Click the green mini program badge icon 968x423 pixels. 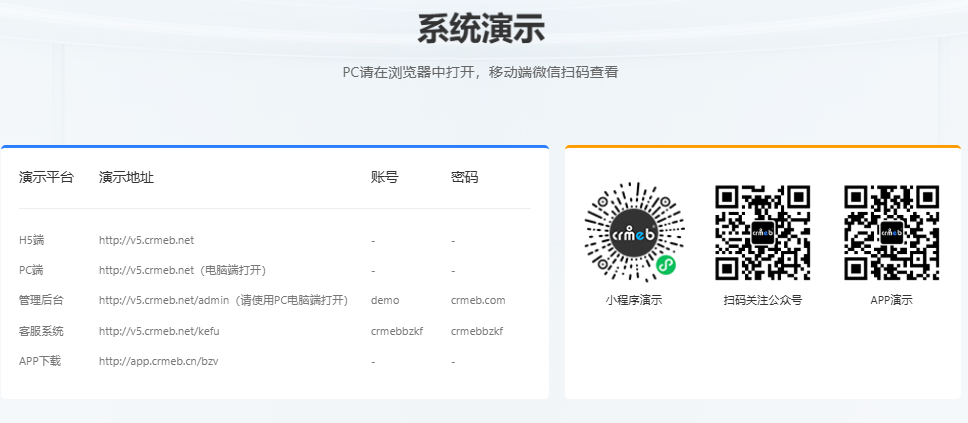click(x=665, y=264)
